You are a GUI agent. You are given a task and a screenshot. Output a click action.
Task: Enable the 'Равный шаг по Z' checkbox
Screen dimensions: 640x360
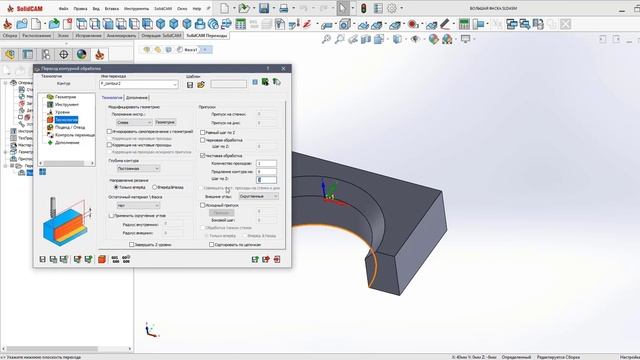coord(202,132)
